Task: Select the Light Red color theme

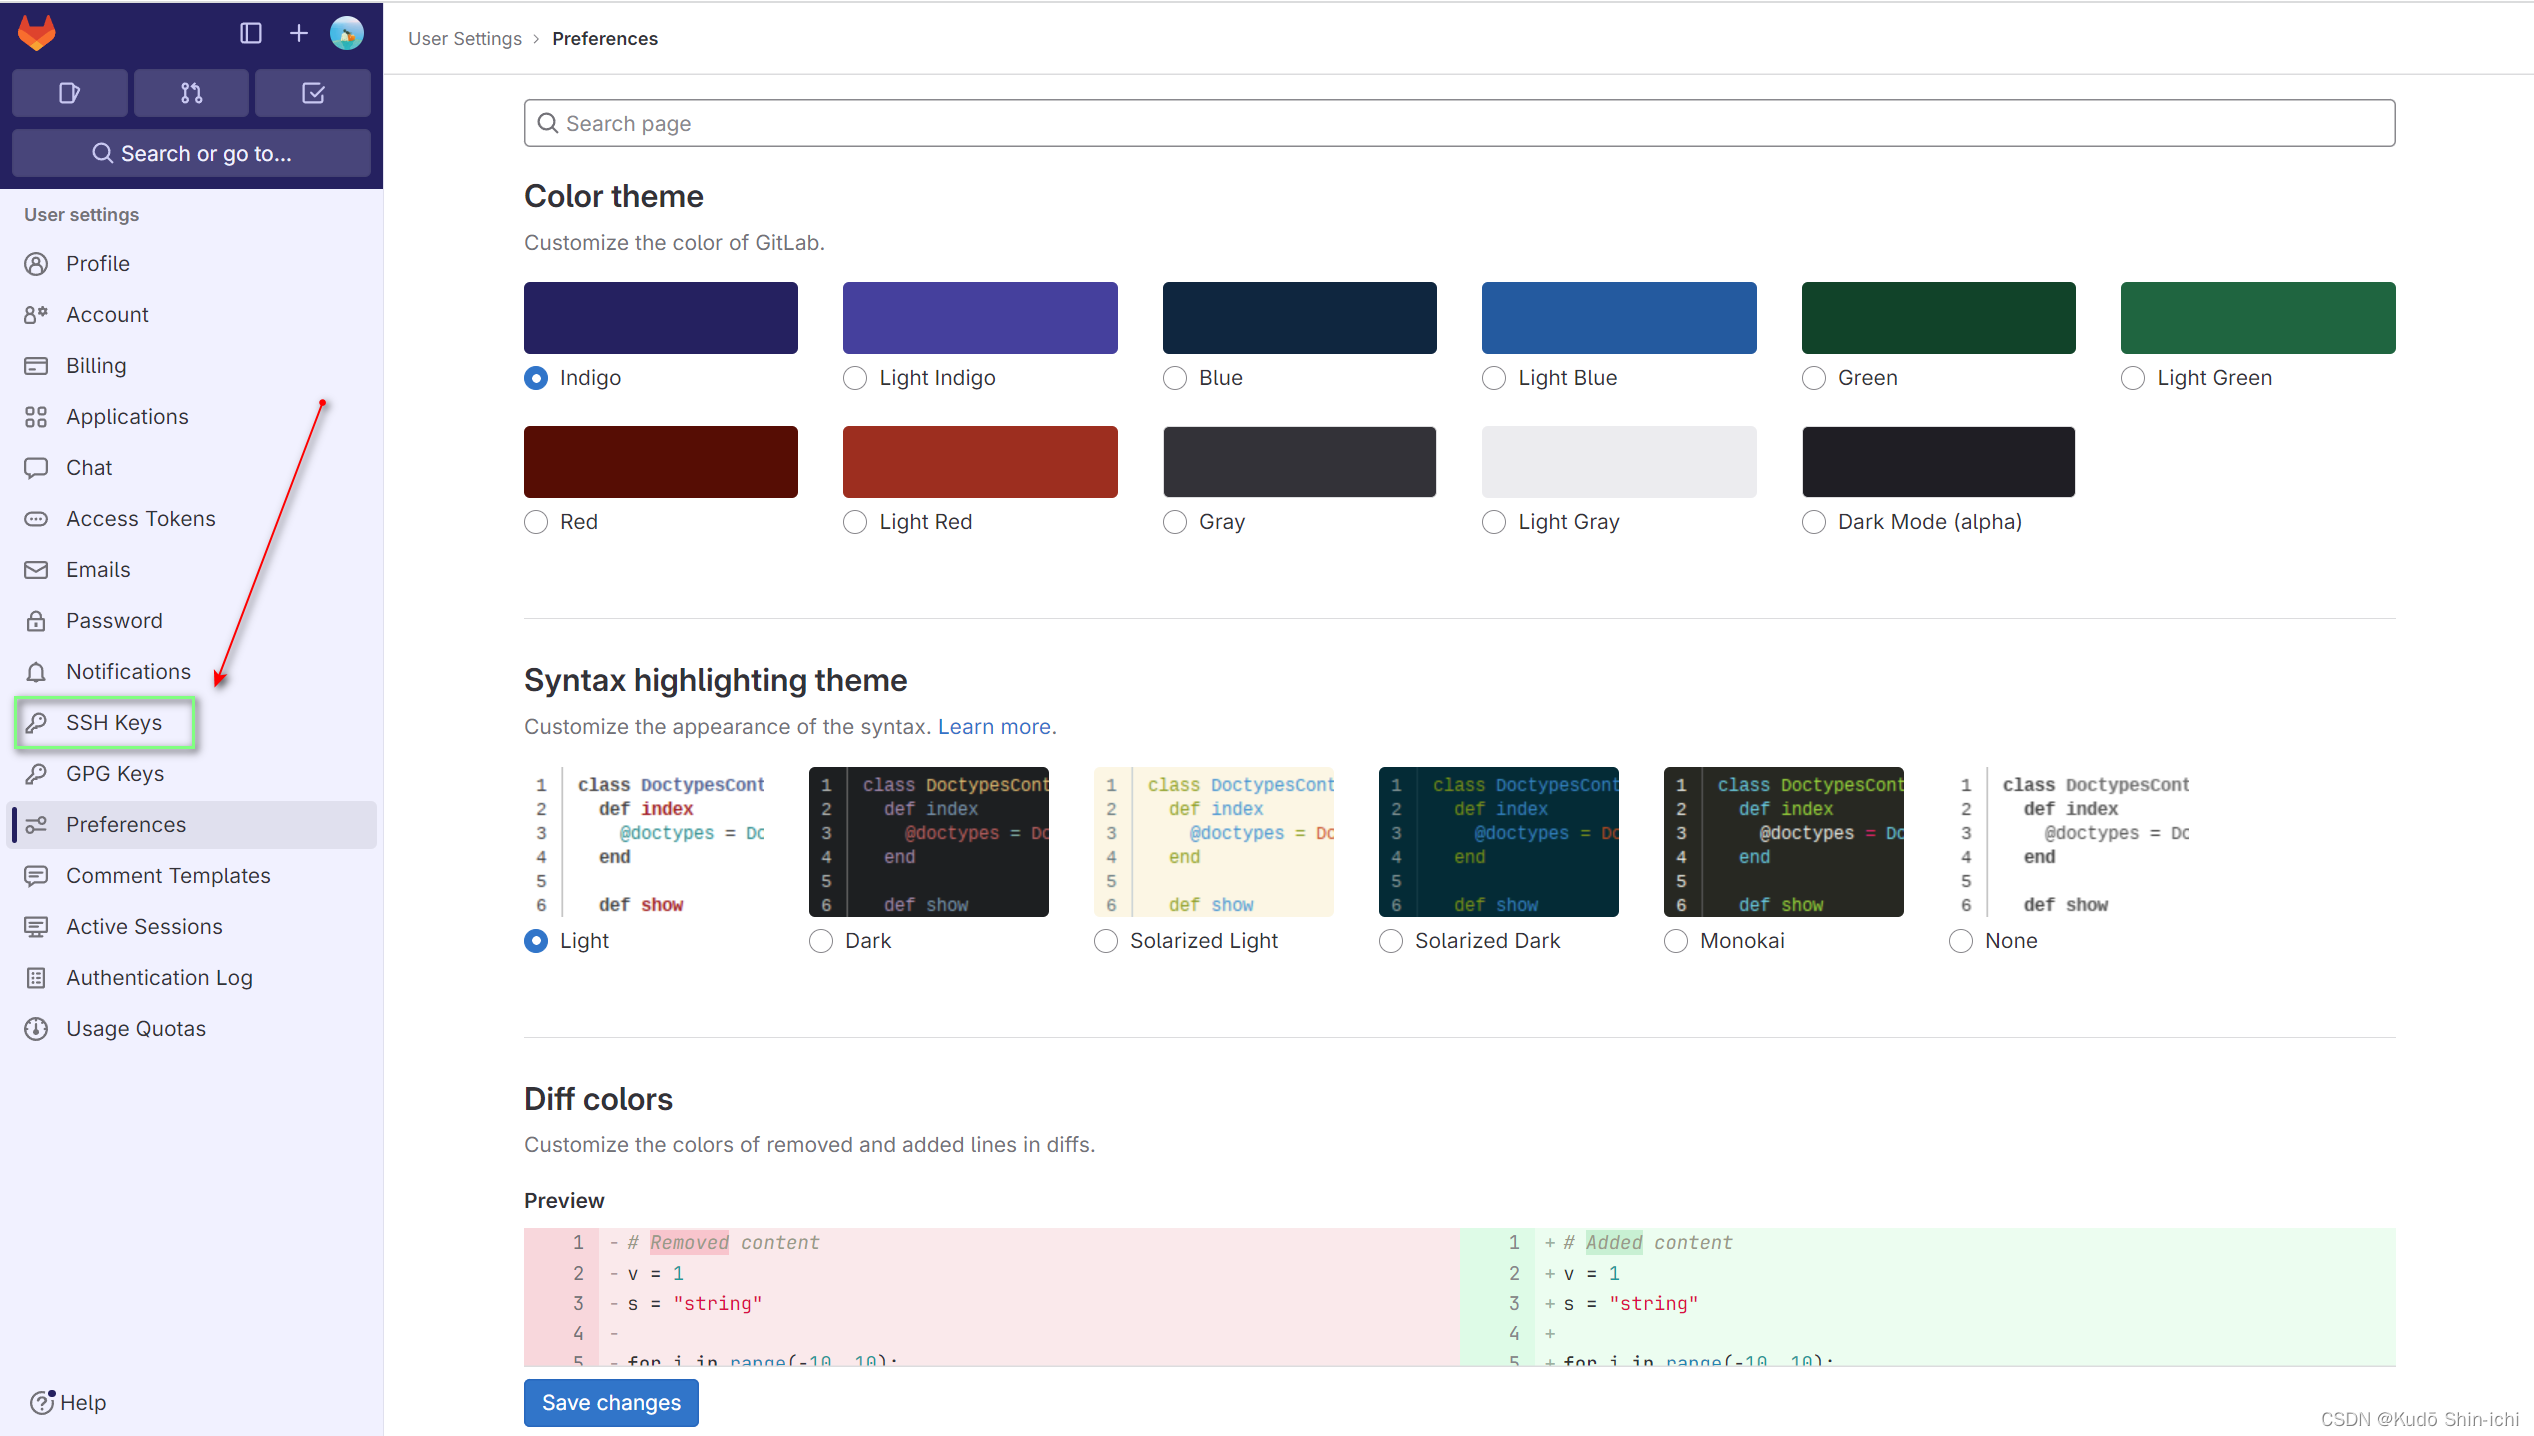Action: pos(855,521)
